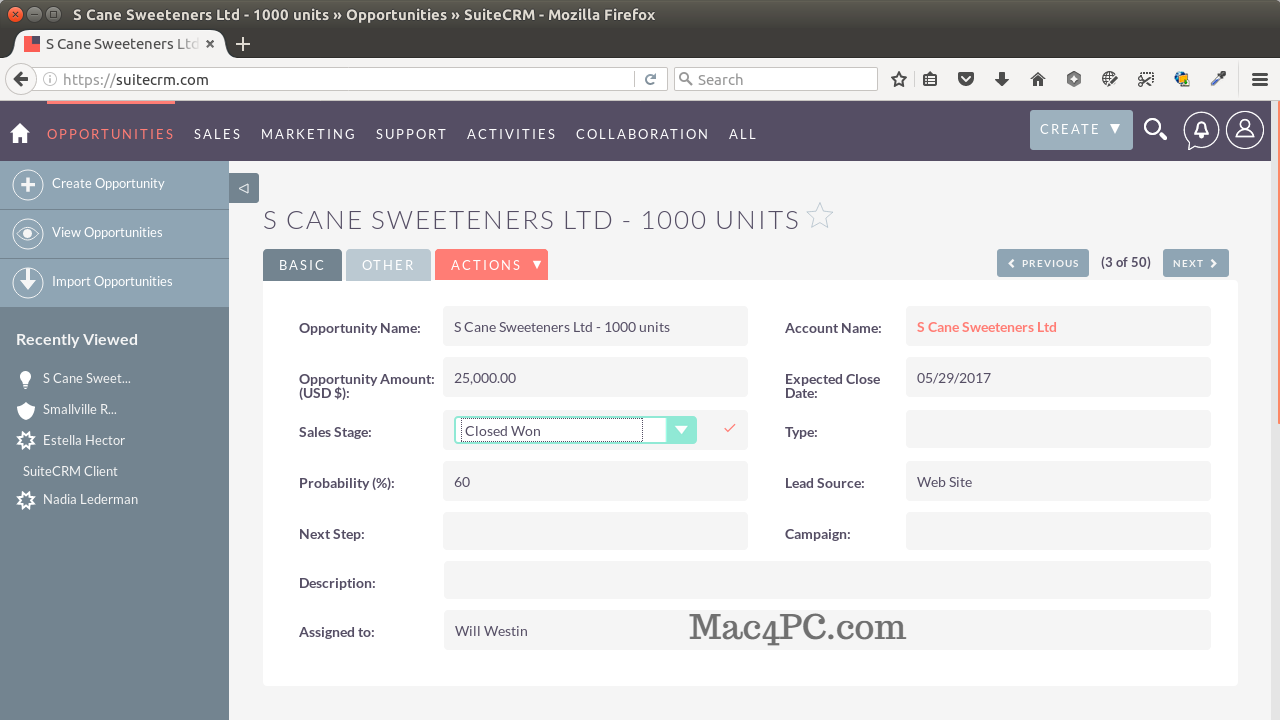Open the Sales Stage dropdown arrow
Screen dimensions: 1280x720
[682, 430]
